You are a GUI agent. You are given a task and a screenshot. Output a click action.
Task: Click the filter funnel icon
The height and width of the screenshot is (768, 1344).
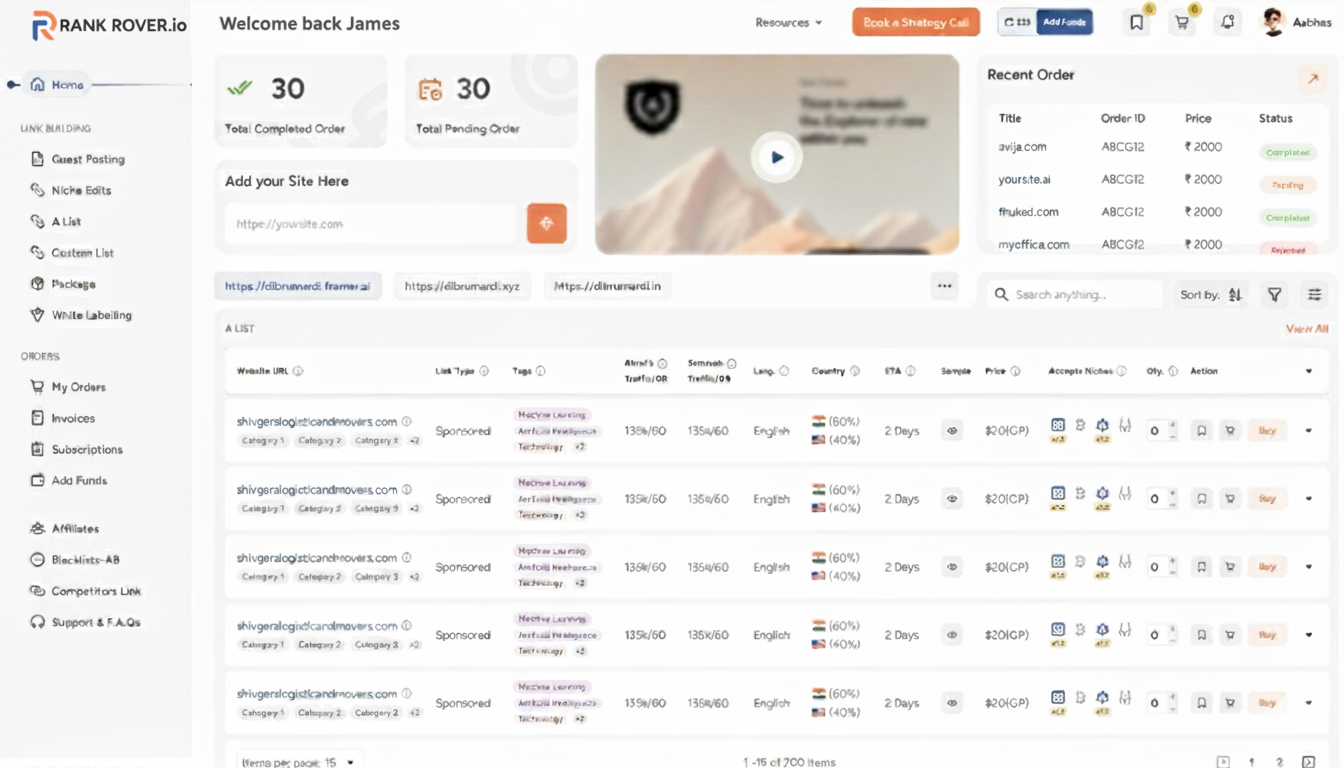pos(1275,295)
